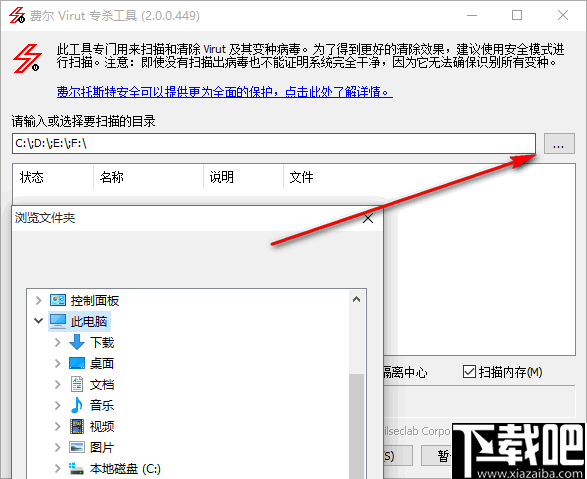Click the folder tree scrollbar up arrow
The width and height of the screenshot is (587, 479).
(x=356, y=299)
